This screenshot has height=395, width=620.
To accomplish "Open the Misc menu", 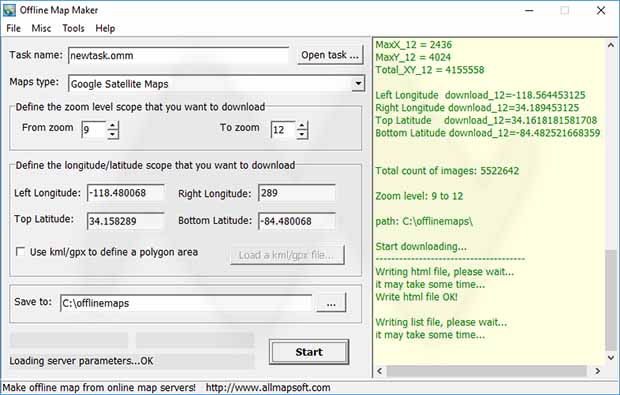I will pos(41,28).
